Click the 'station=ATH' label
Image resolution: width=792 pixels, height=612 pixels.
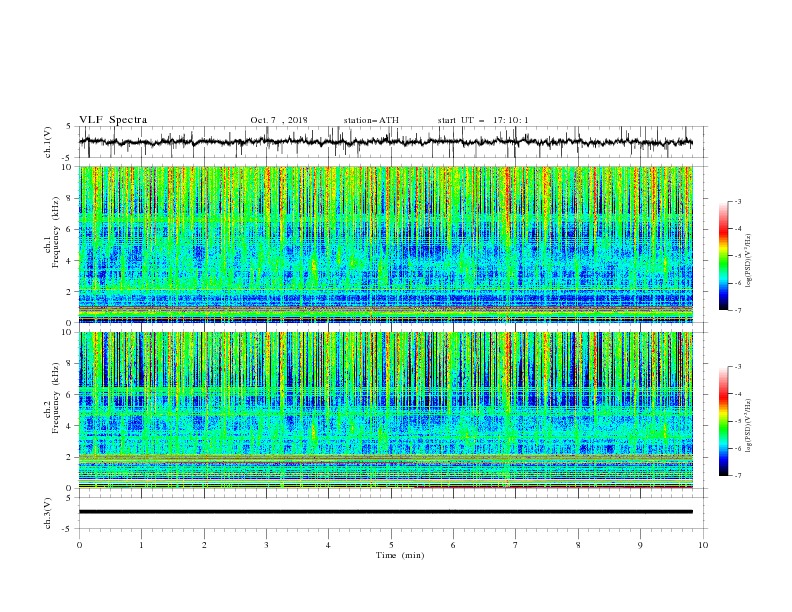(x=371, y=120)
